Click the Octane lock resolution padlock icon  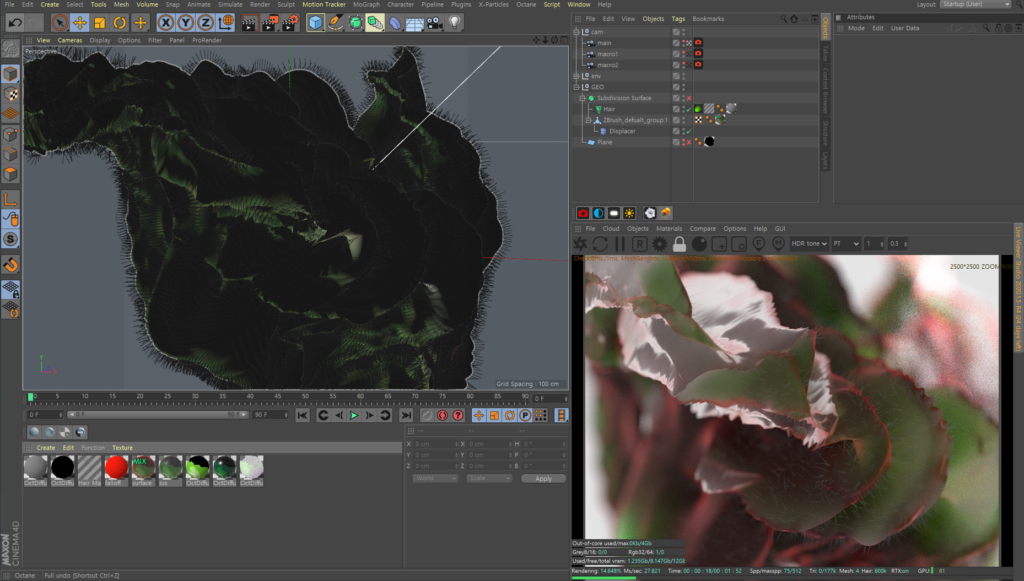679,244
